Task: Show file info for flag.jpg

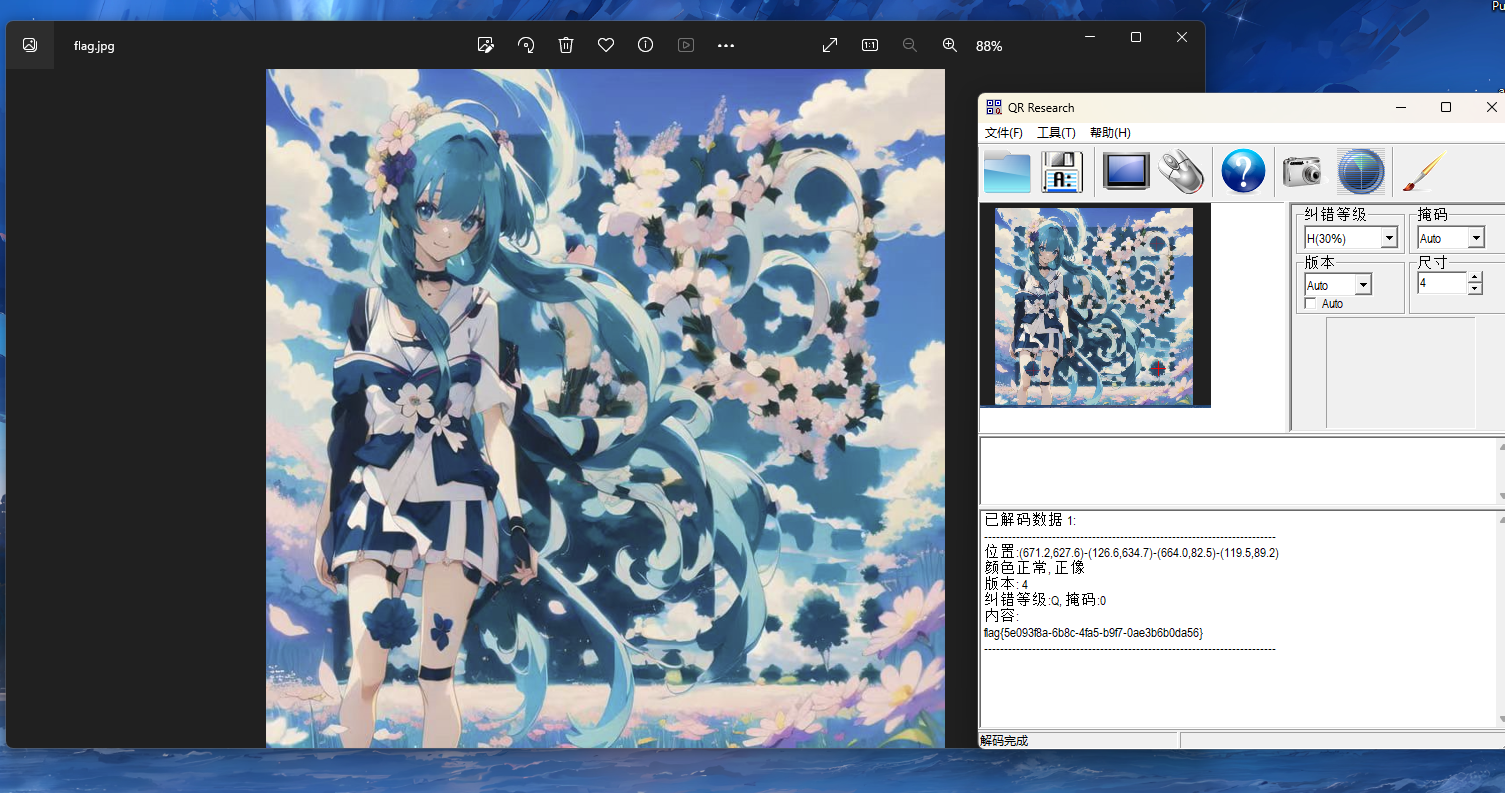Action: 646,45
